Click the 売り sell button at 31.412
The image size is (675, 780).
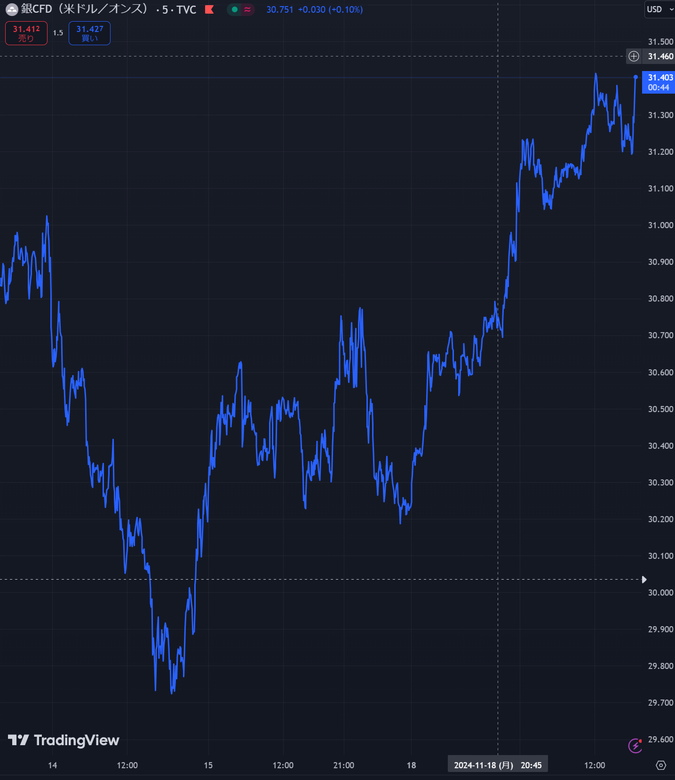point(25,33)
